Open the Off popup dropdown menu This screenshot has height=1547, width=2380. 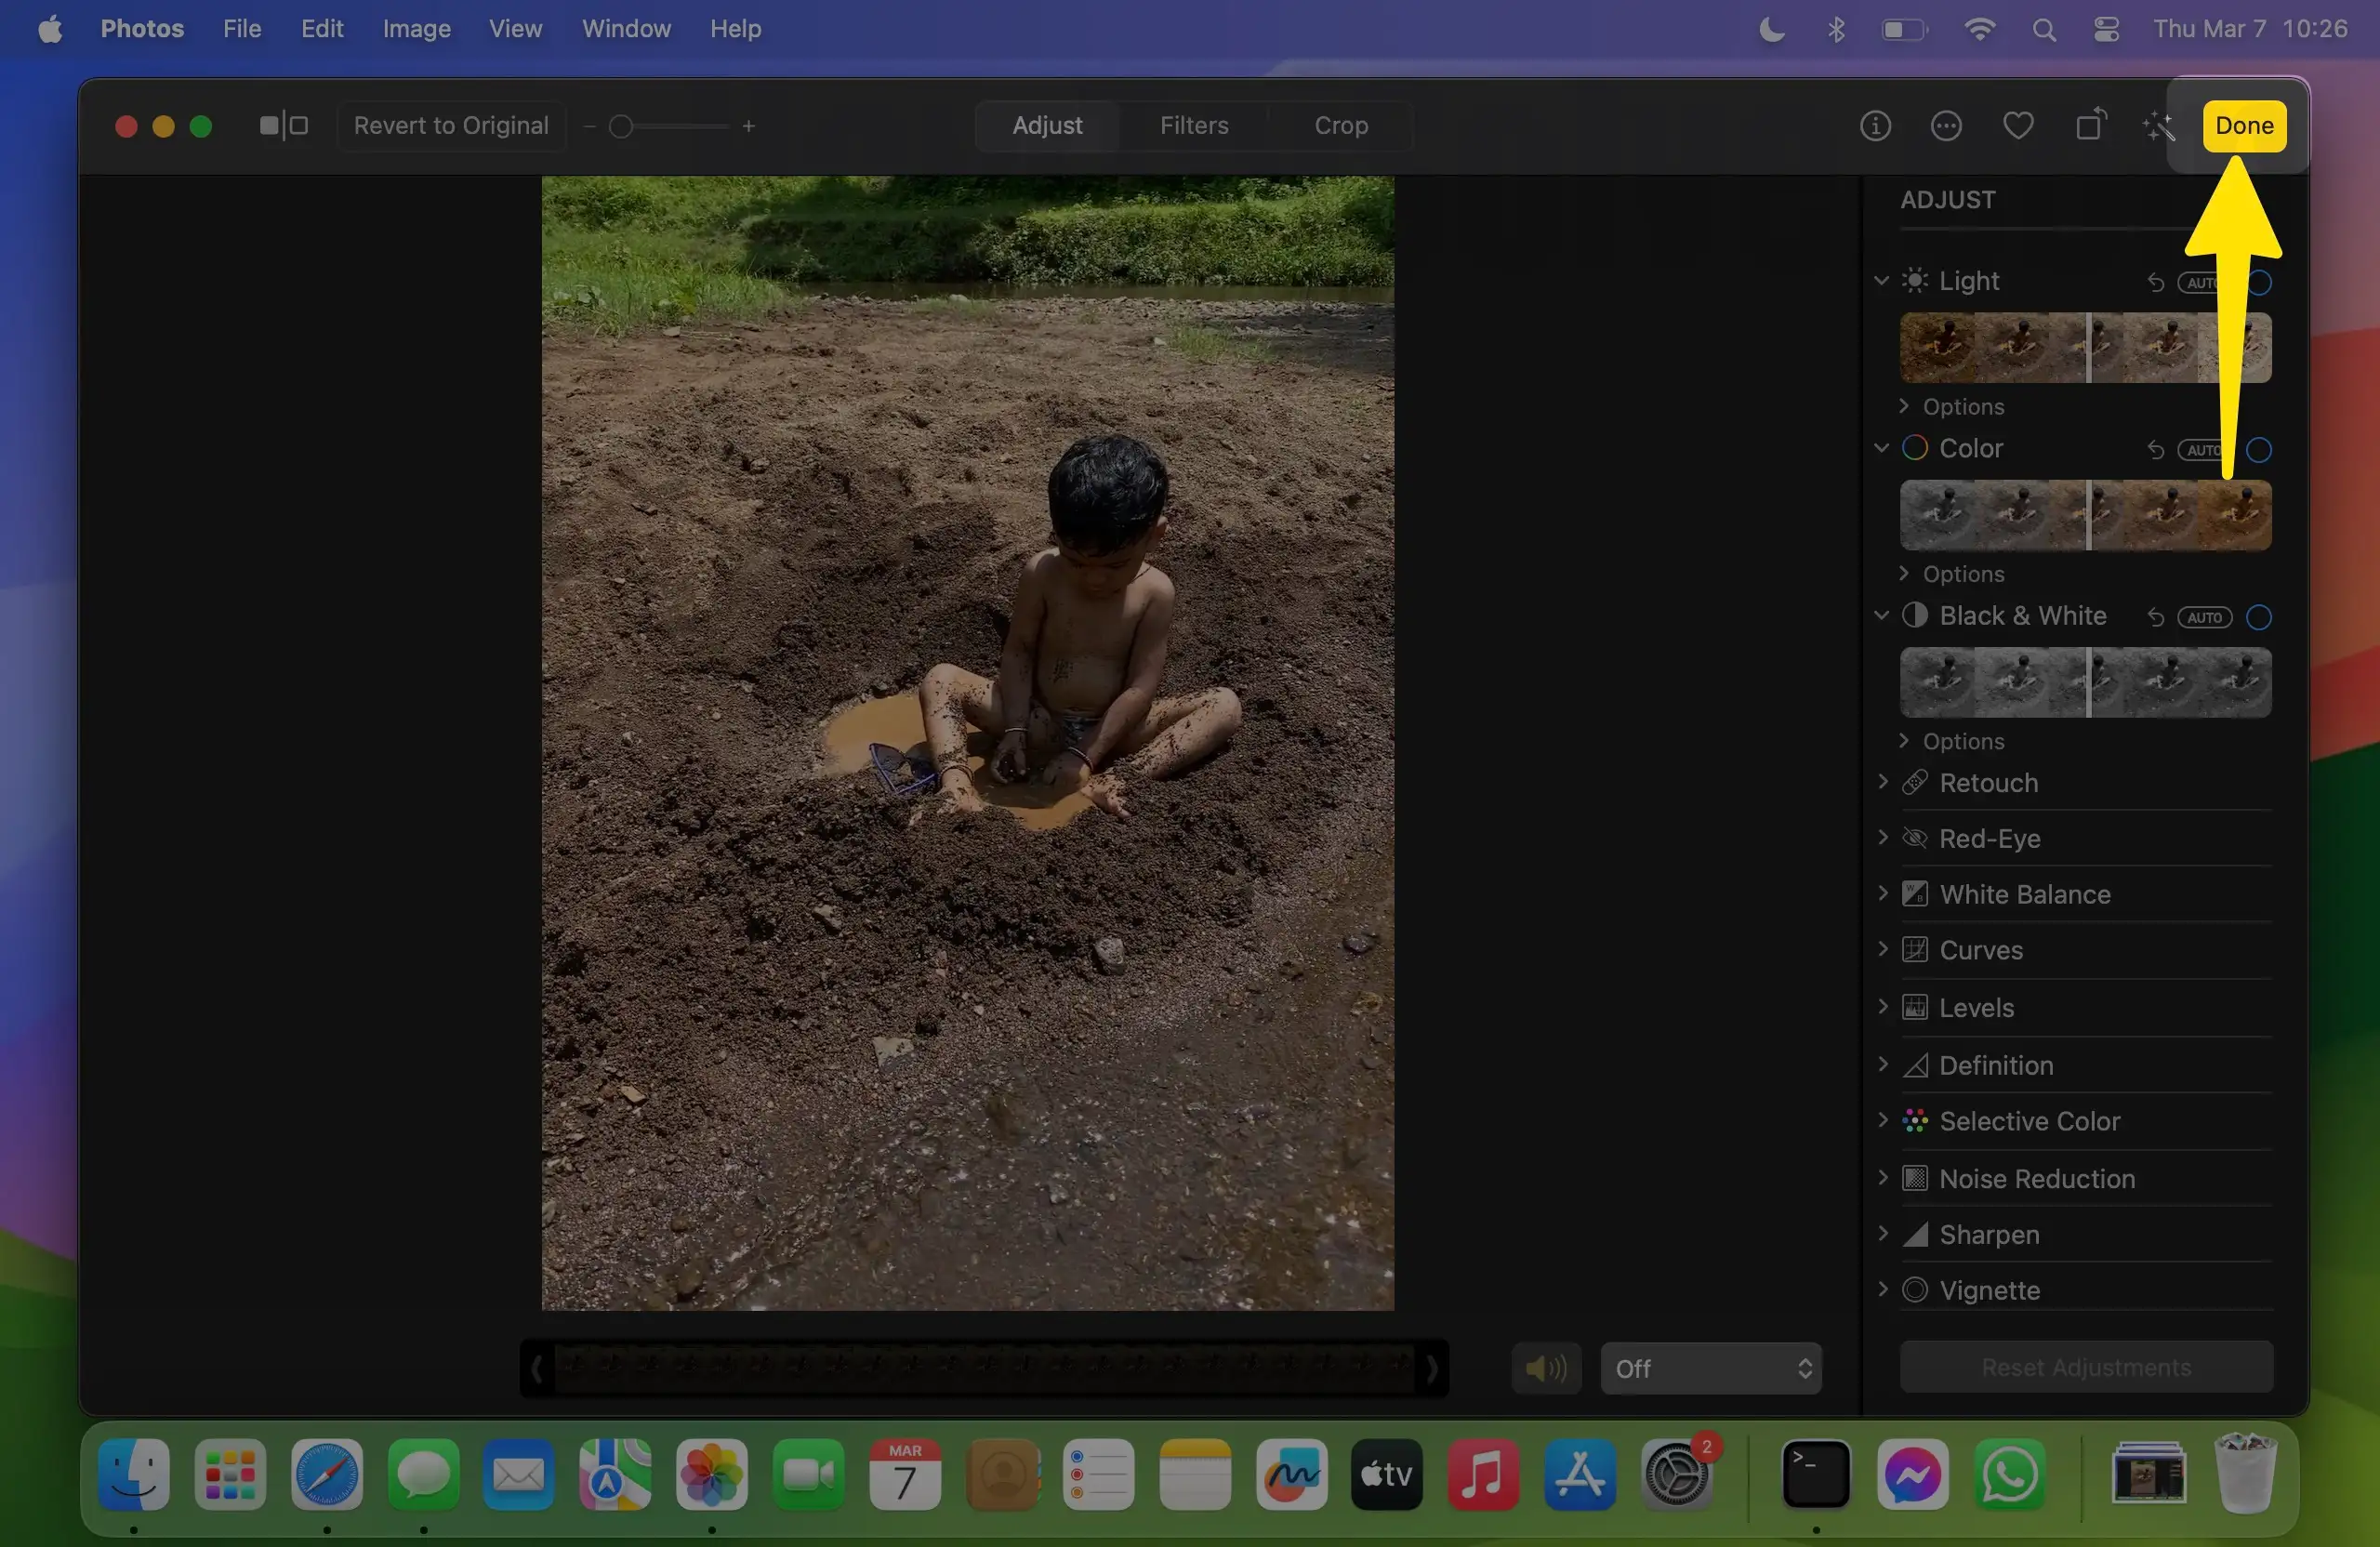pos(1711,1368)
